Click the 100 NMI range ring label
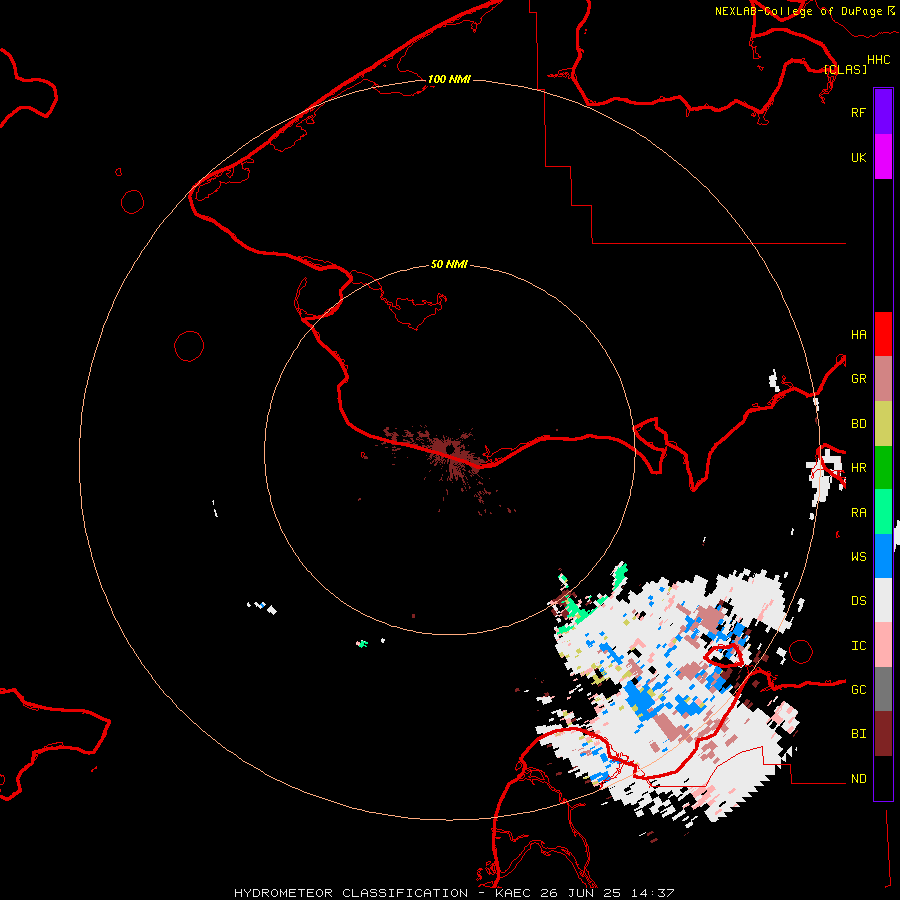This screenshot has width=900, height=900. click(x=449, y=79)
